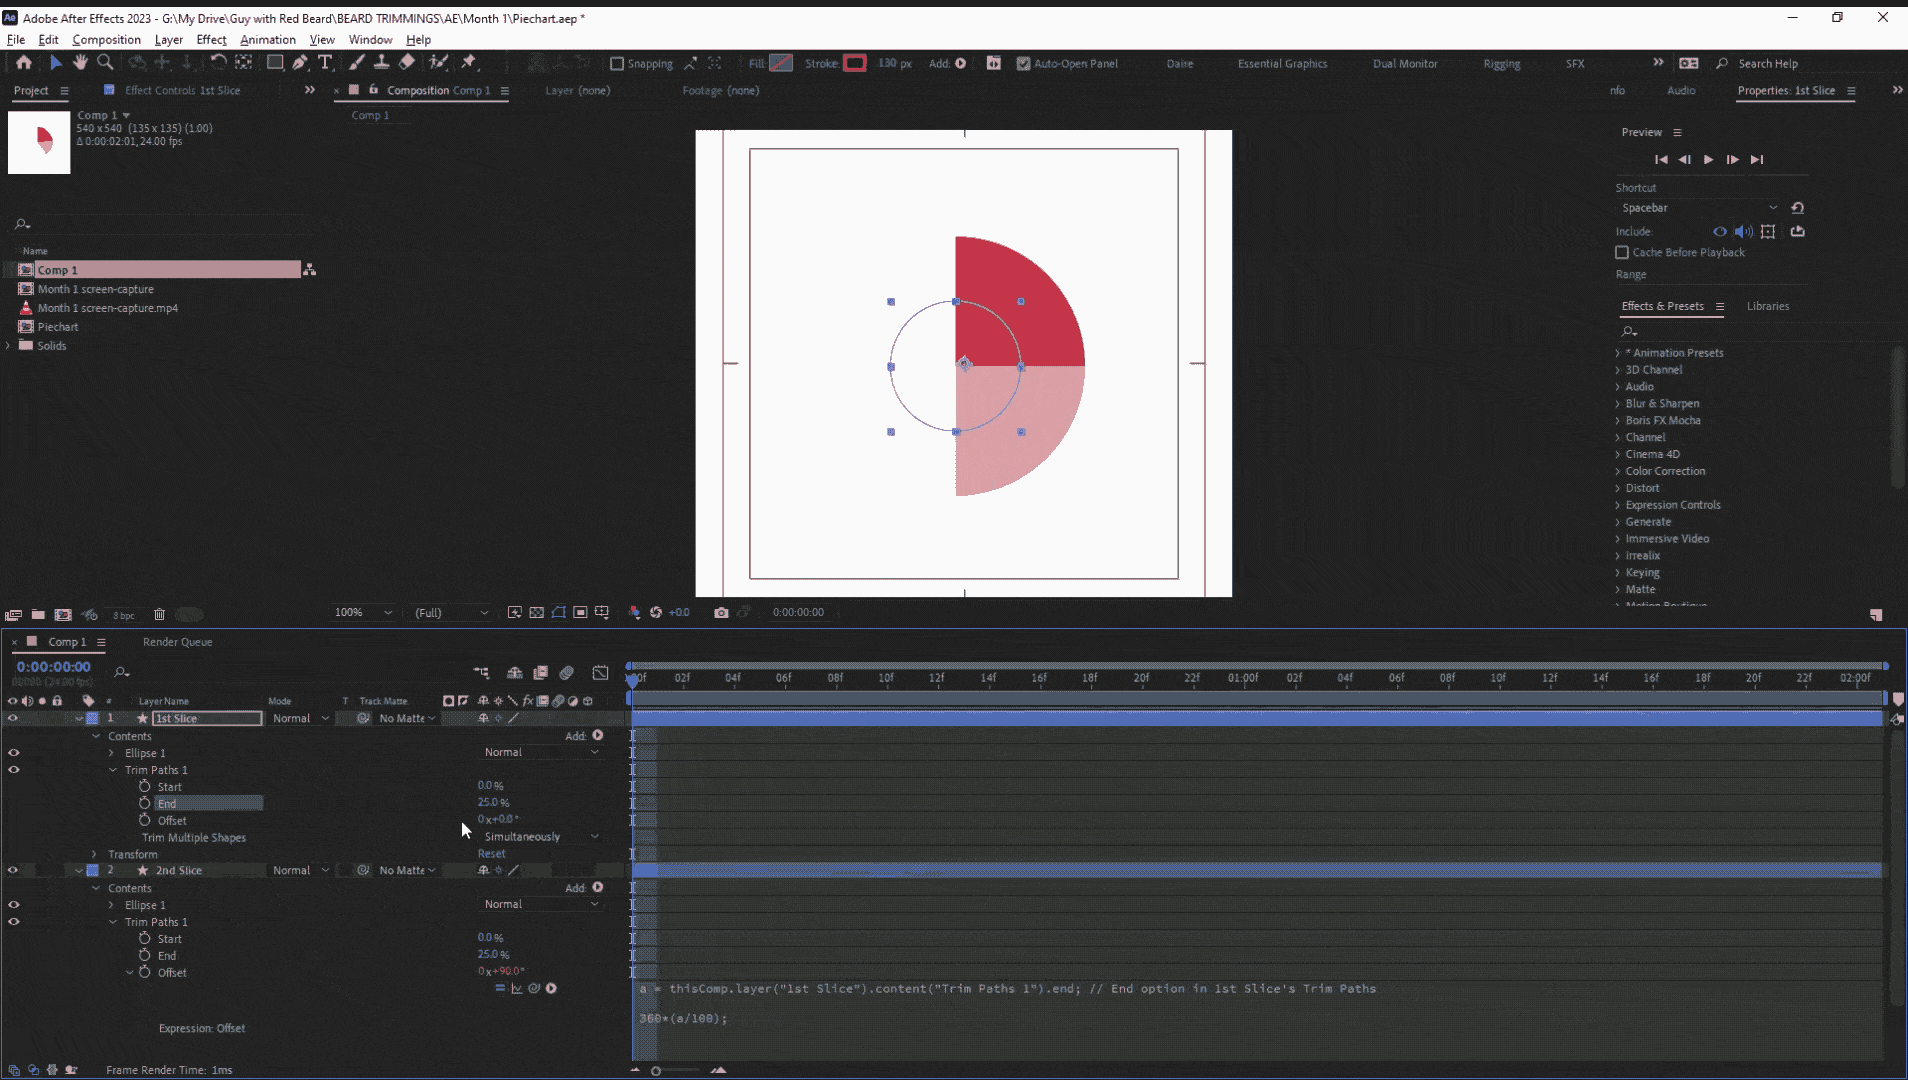
Task: Select the Rectangle shape tool
Action: pyautogui.click(x=275, y=62)
